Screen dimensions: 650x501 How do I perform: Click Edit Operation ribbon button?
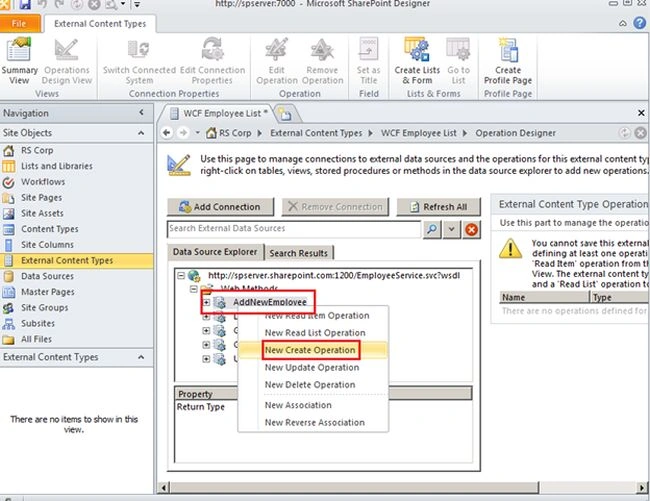click(x=276, y=61)
